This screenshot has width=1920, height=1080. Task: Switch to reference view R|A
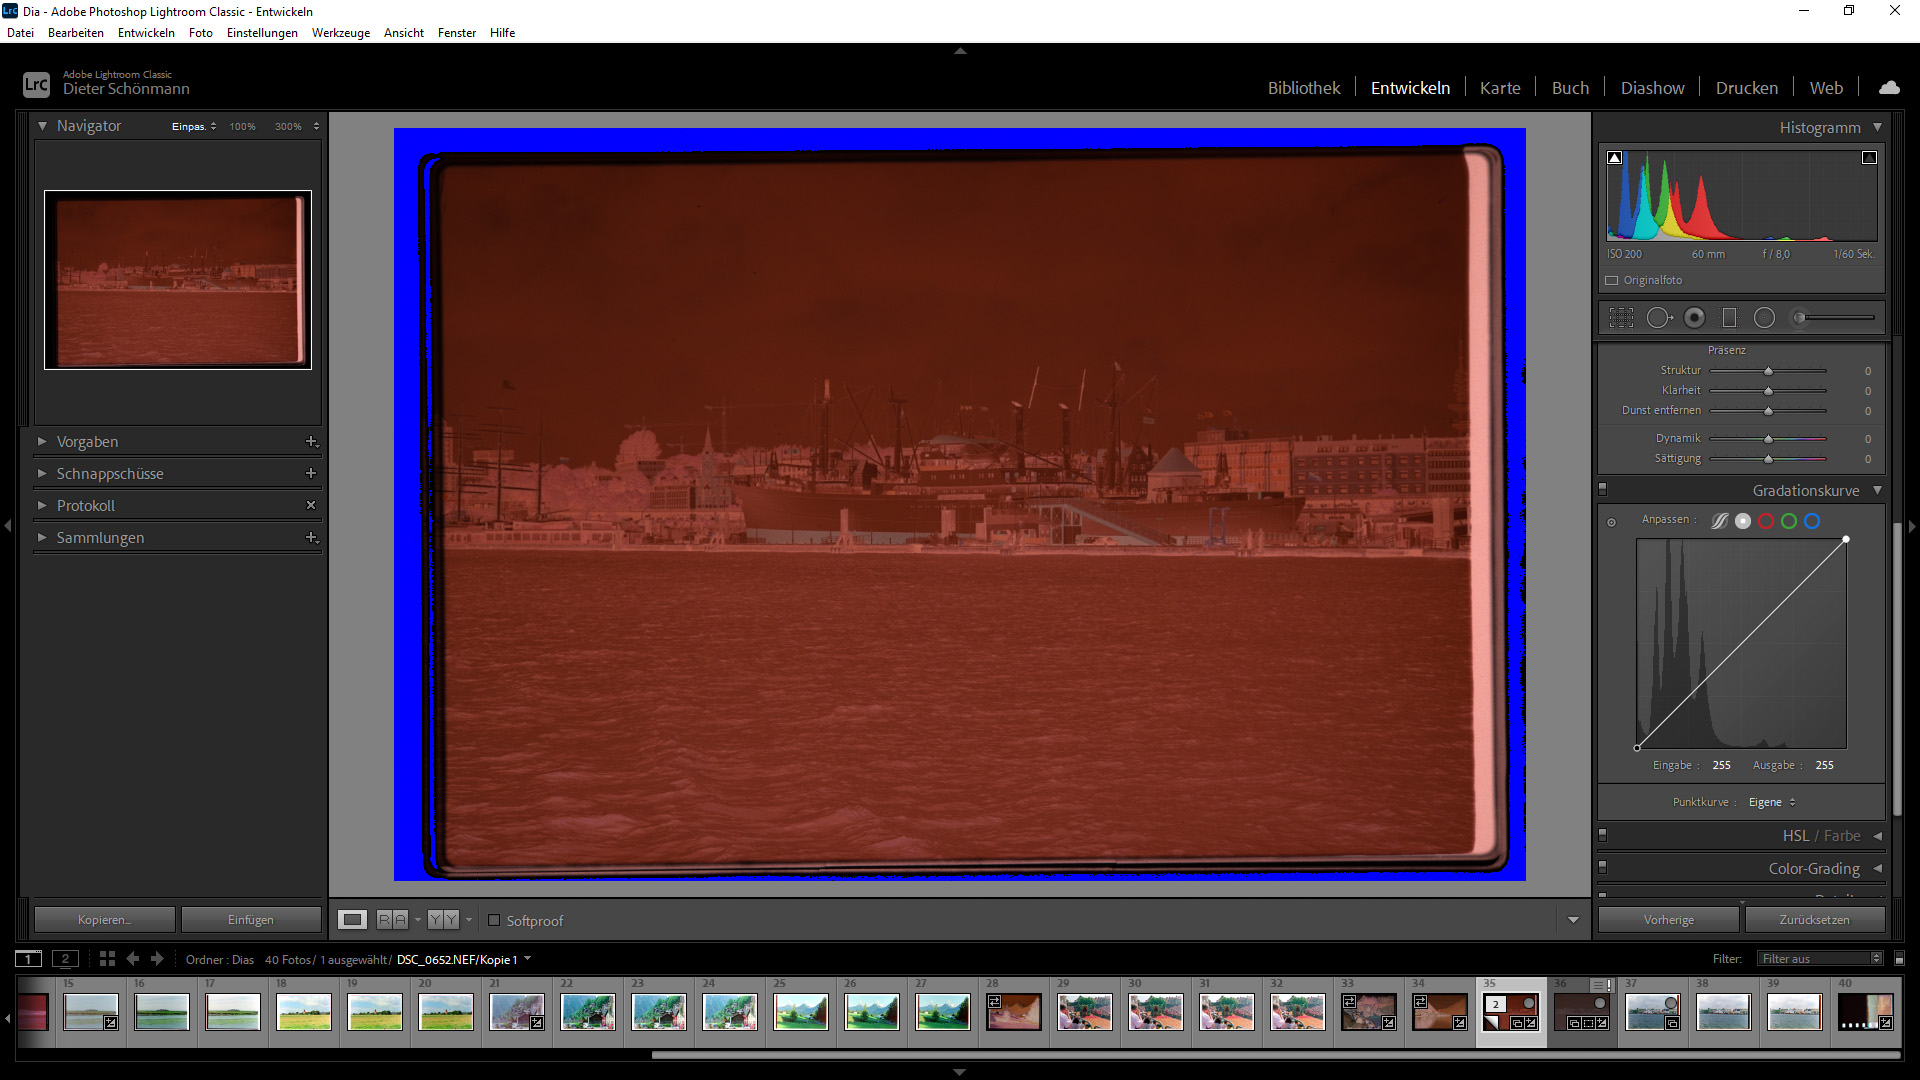pos(392,920)
